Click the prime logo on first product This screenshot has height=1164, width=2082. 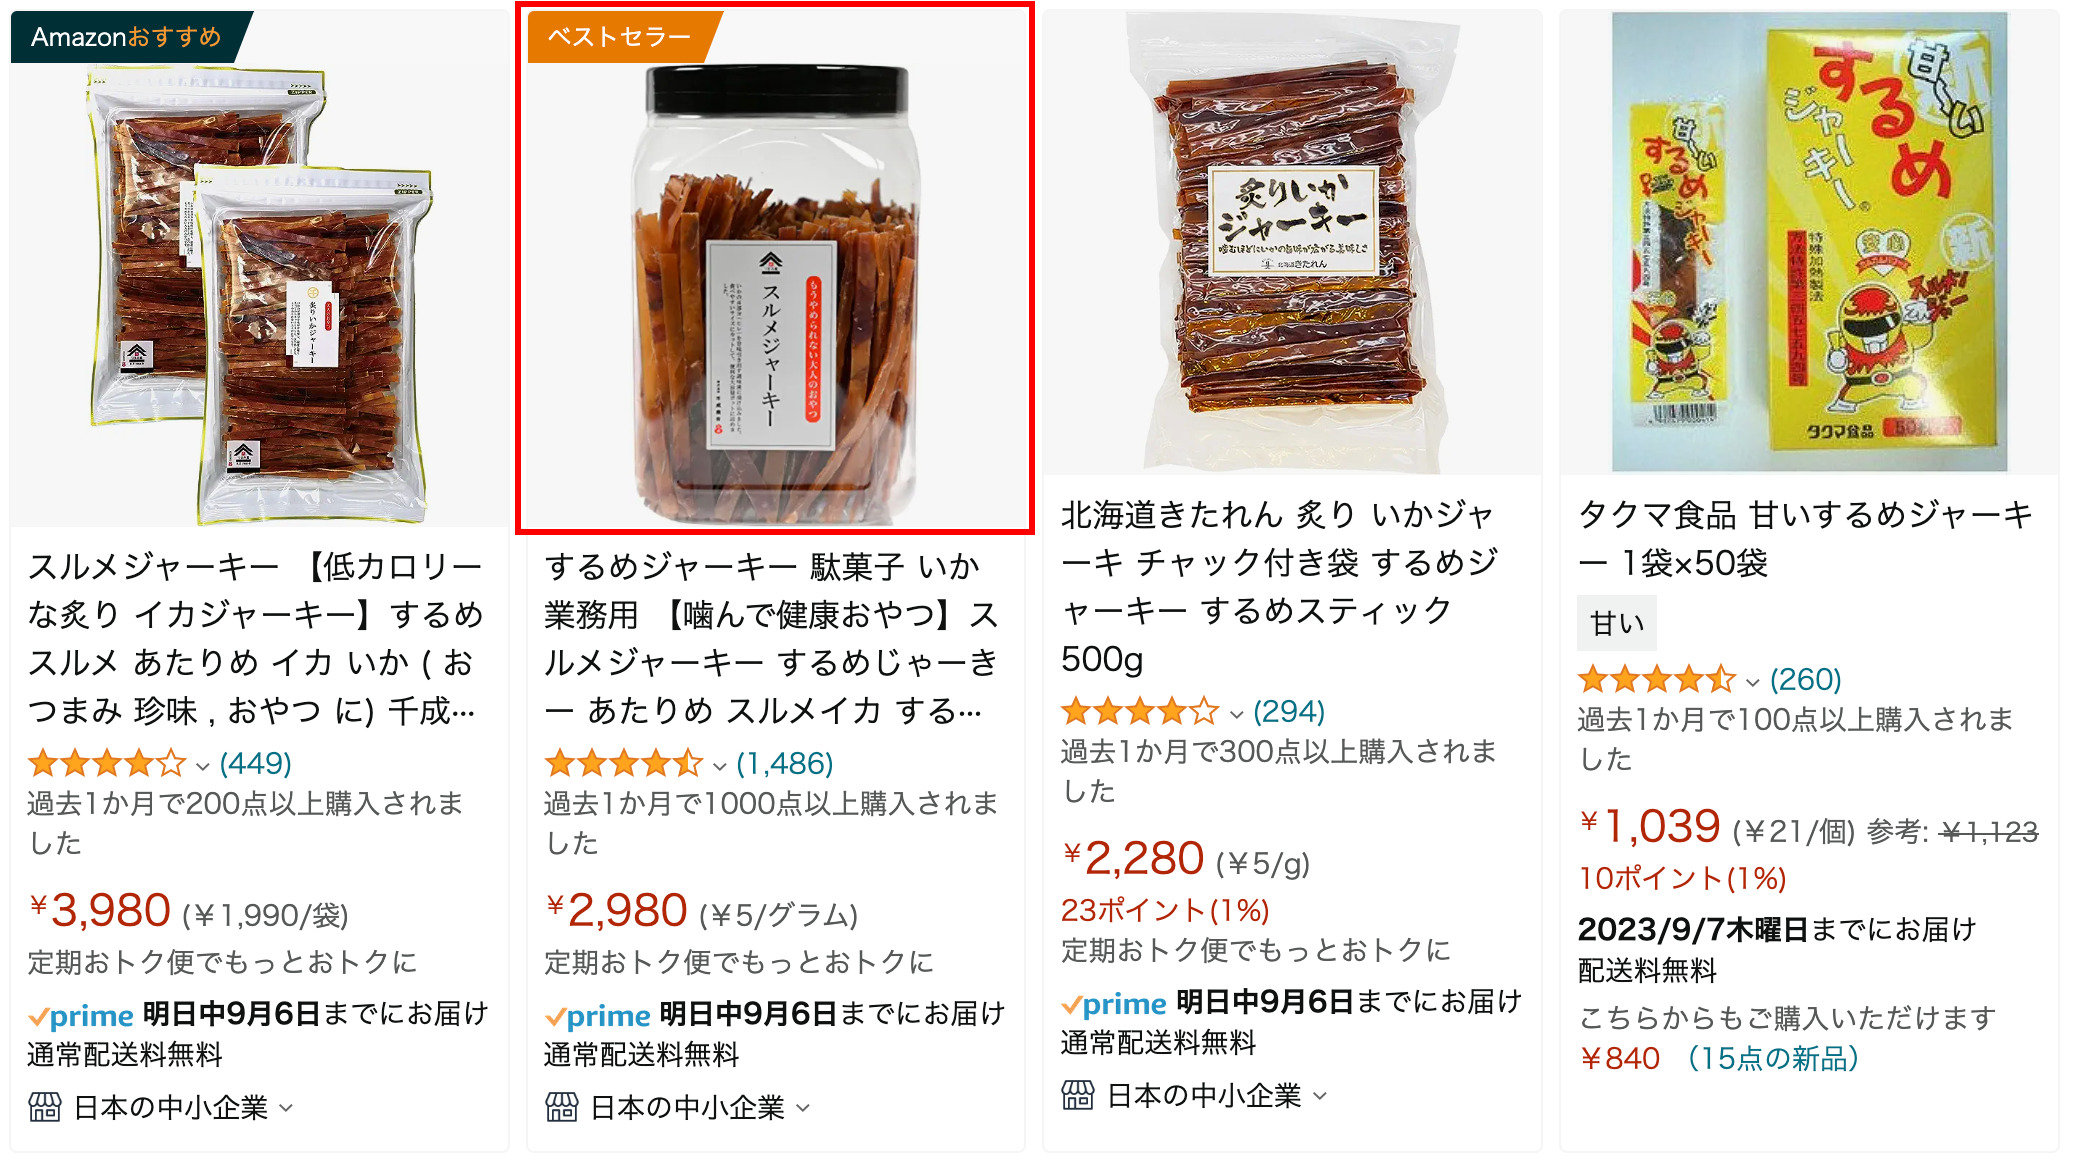(x=81, y=1016)
